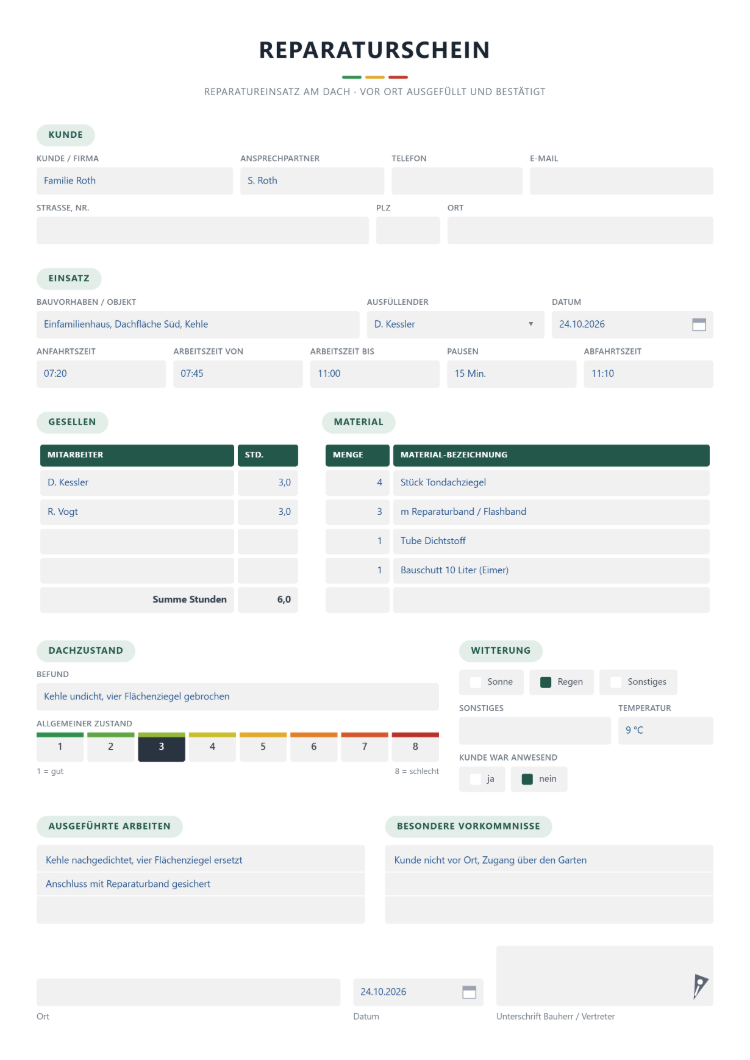Edit Arbeitszeit von value 07:45

(238, 374)
